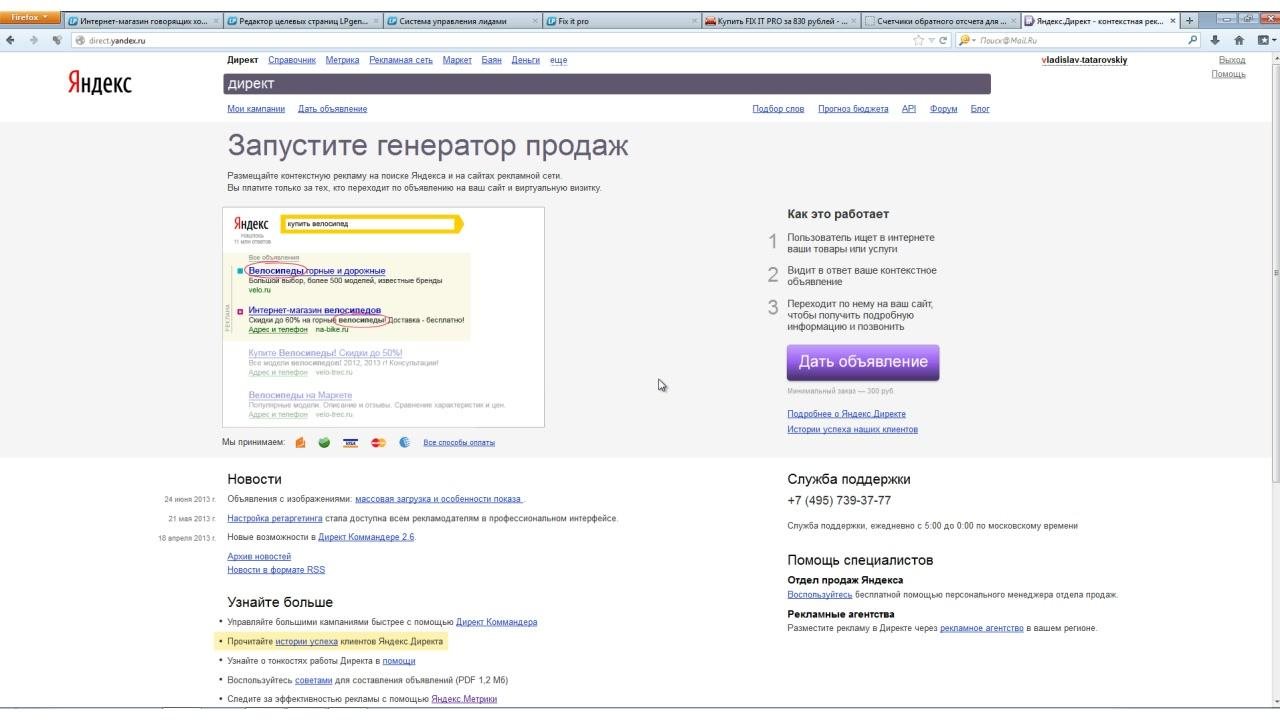
Task: Open Прогноз бюджета
Action: (x=853, y=109)
